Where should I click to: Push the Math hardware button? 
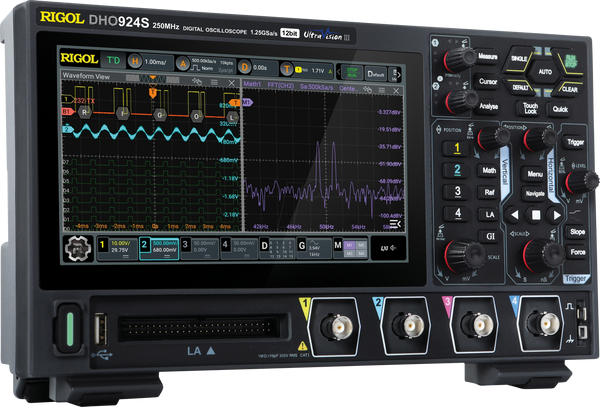click(x=489, y=171)
